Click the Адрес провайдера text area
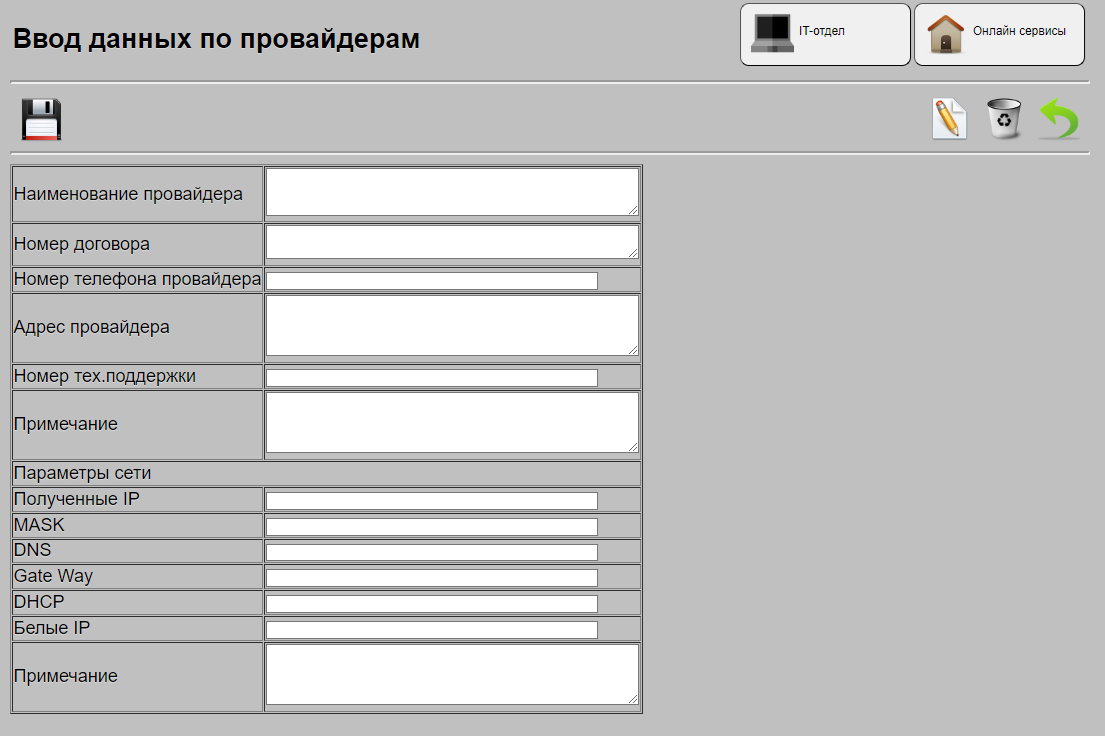1105x736 pixels. [450, 325]
